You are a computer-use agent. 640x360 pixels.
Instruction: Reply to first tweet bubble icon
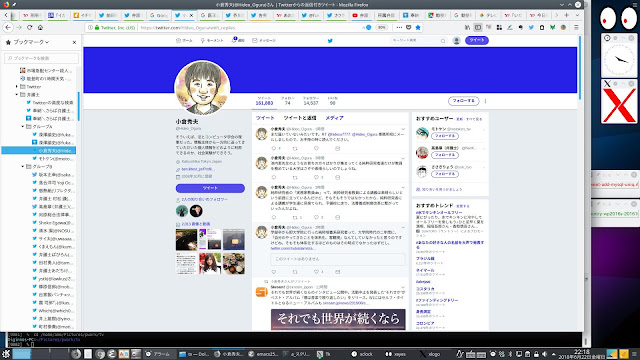tap(273, 148)
